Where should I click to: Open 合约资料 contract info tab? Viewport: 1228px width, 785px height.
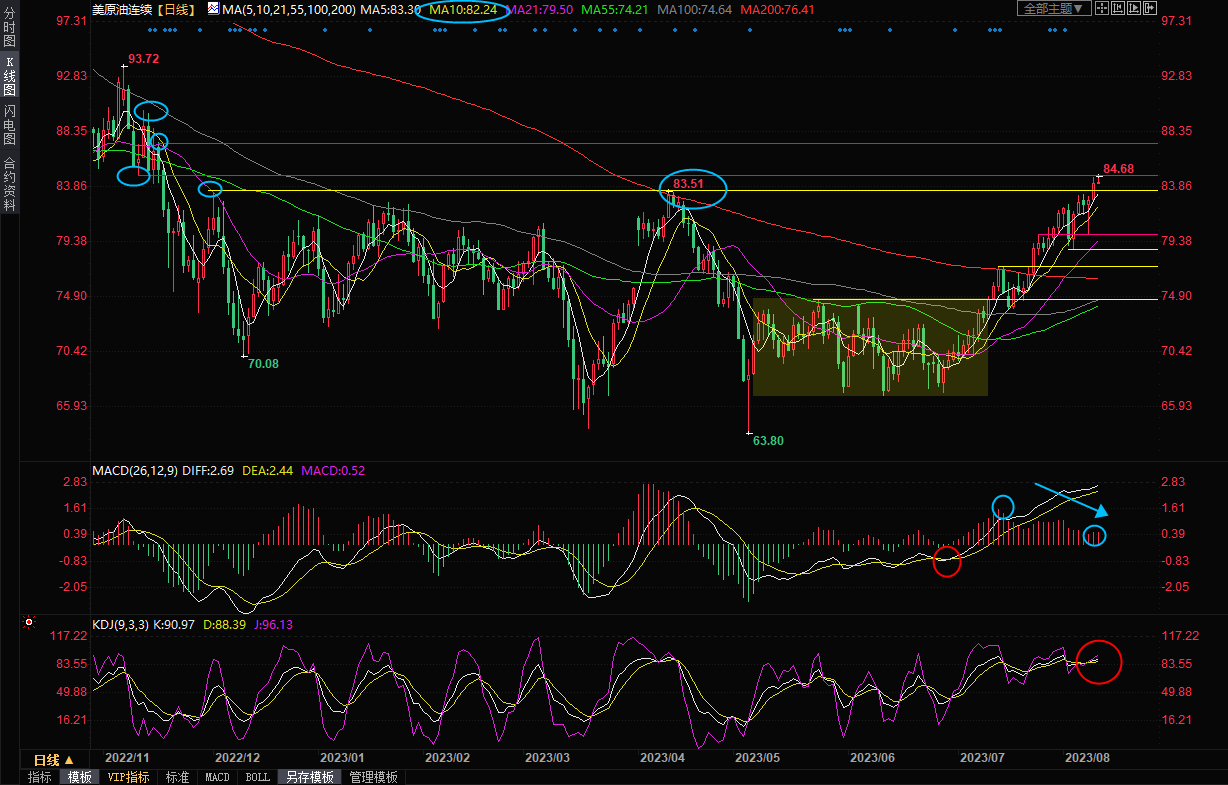pos(9,184)
